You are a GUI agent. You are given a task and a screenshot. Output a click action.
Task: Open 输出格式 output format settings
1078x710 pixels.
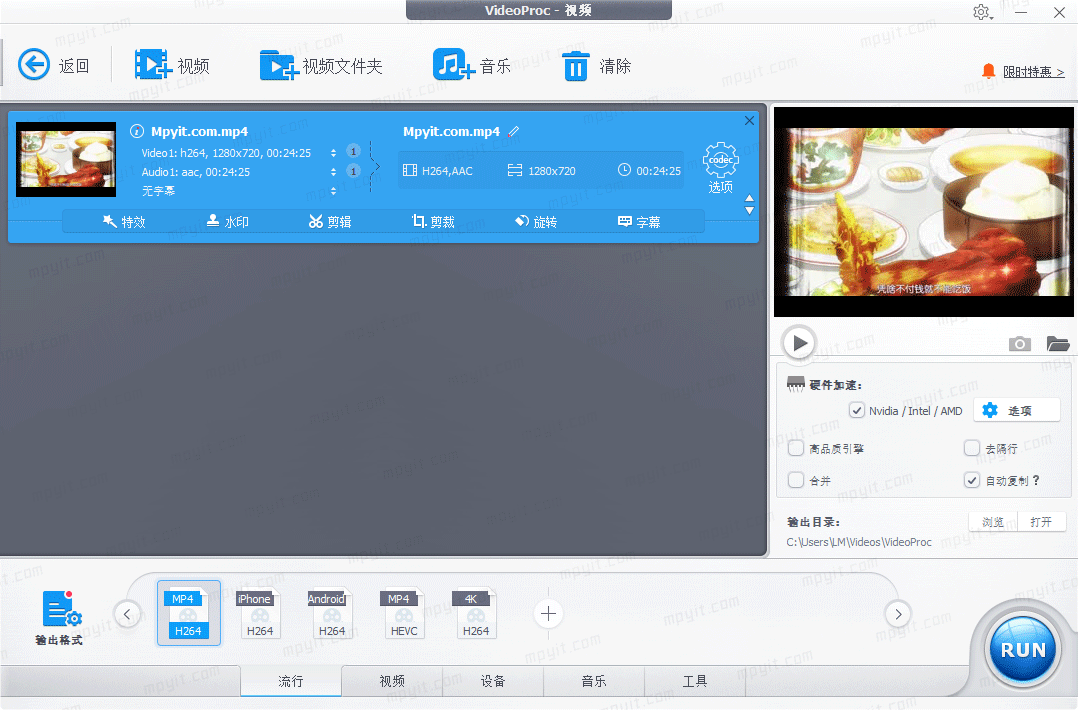(60, 617)
